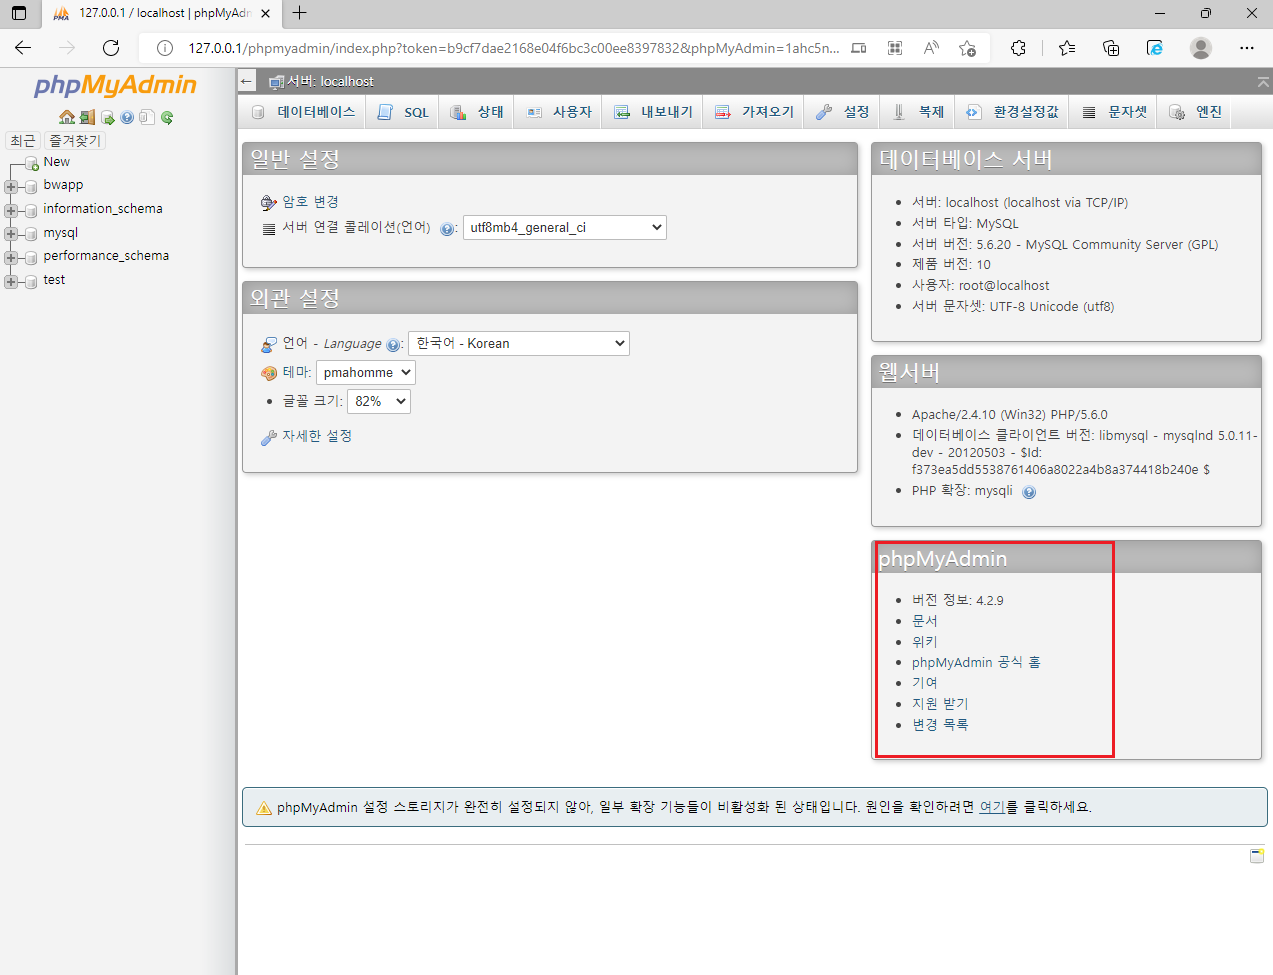Click the page collapse icon at top right of header
This screenshot has height=975, width=1273.
pyautogui.click(x=1263, y=82)
